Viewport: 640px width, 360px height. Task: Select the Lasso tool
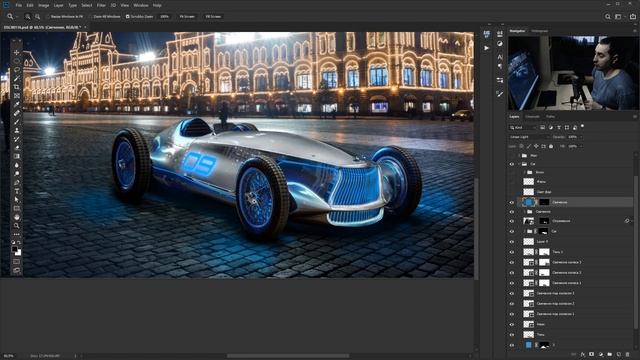[x=16, y=70]
